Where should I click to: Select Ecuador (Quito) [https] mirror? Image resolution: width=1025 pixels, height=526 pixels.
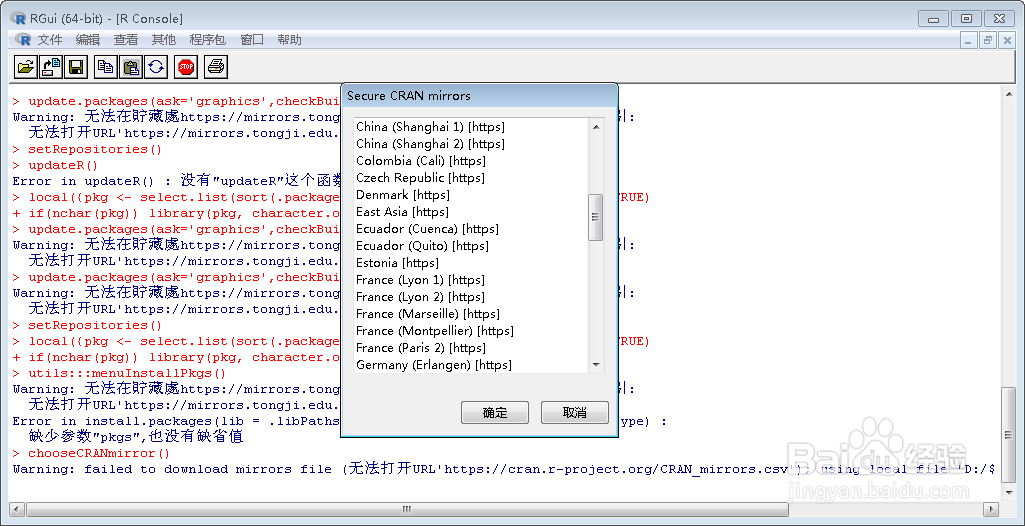click(x=471, y=246)
